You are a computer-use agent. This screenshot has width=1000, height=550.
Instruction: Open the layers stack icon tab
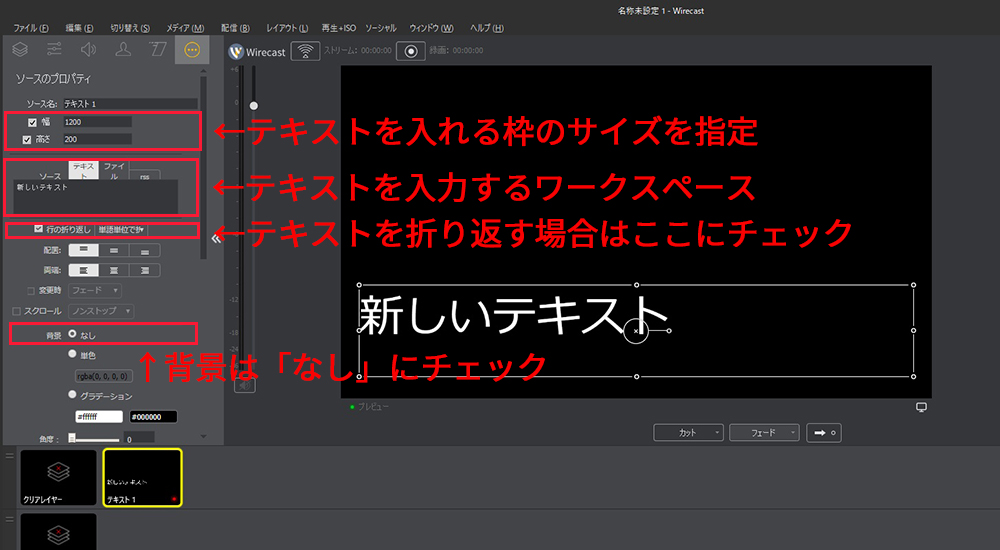pos(19,49)
